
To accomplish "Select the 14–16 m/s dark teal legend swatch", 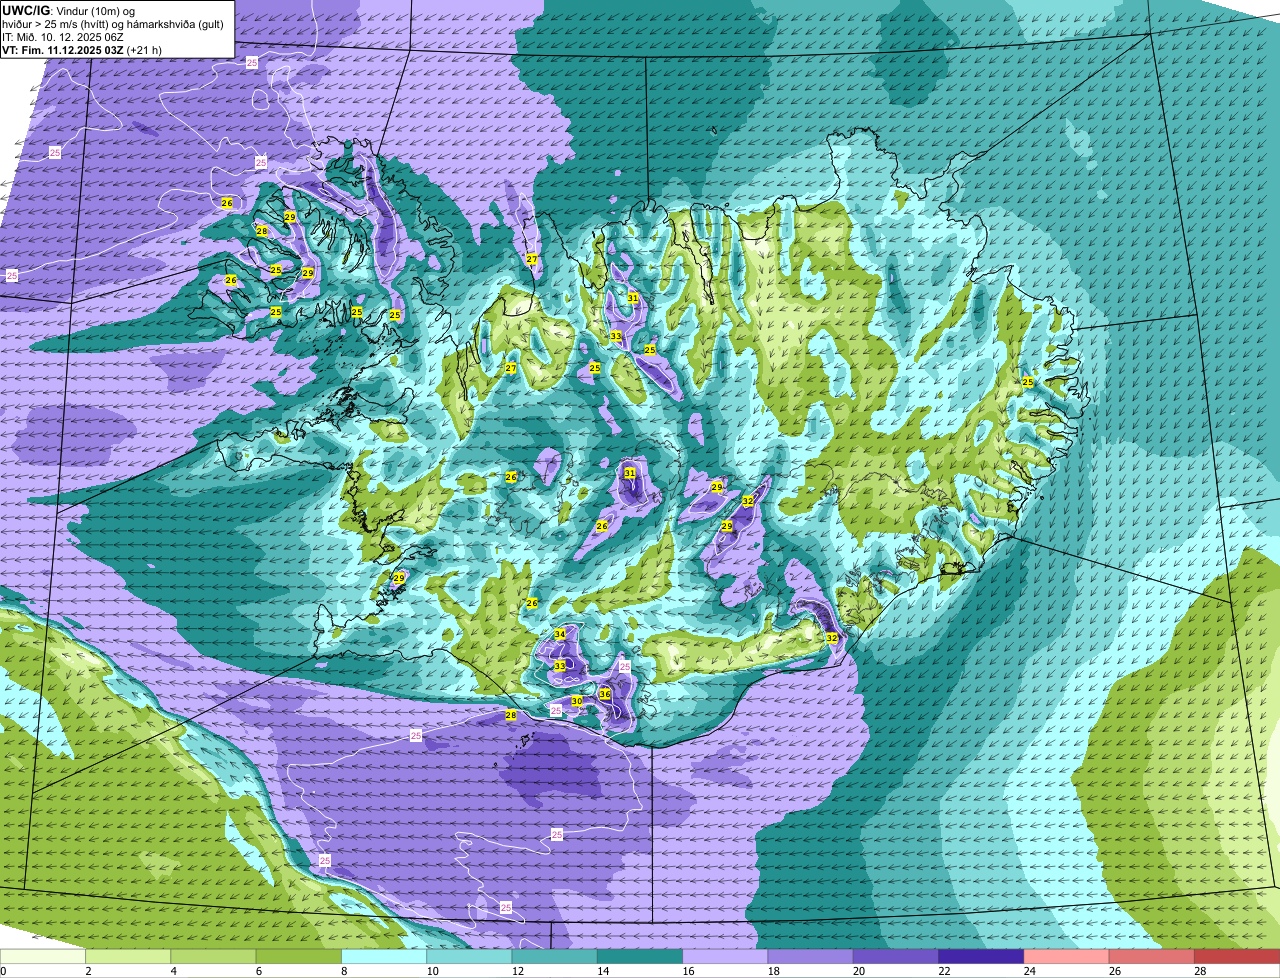I will tap(640, 956).
